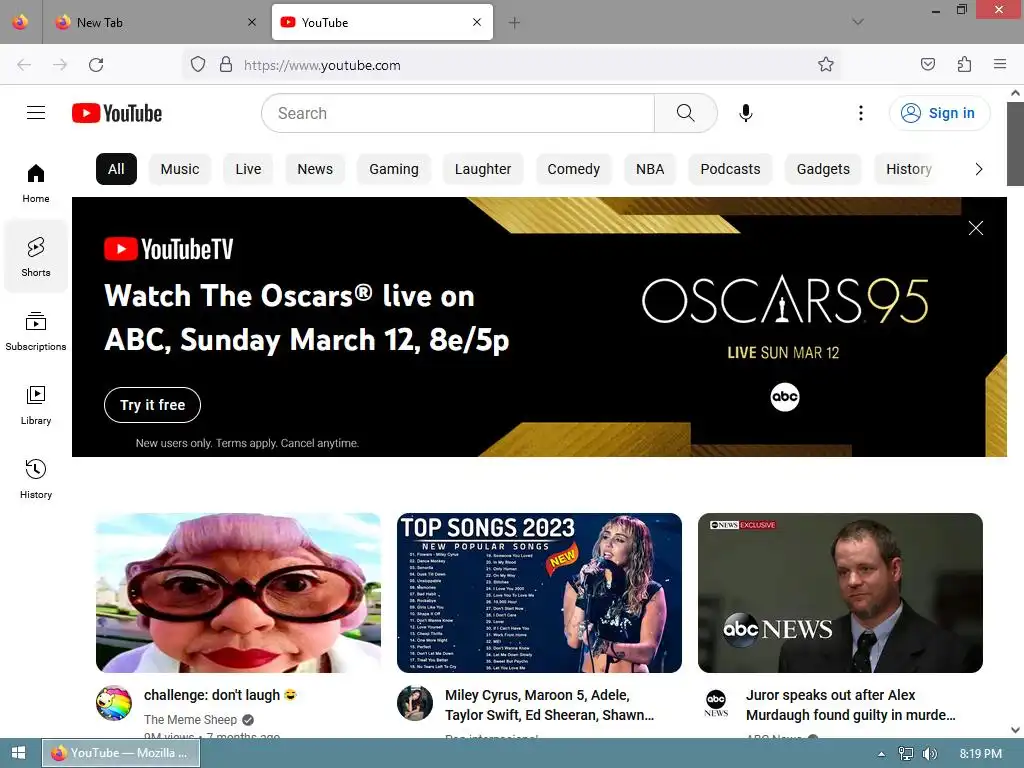Open Library in the sidebar
1024x768 pixels.
(36, 406)
